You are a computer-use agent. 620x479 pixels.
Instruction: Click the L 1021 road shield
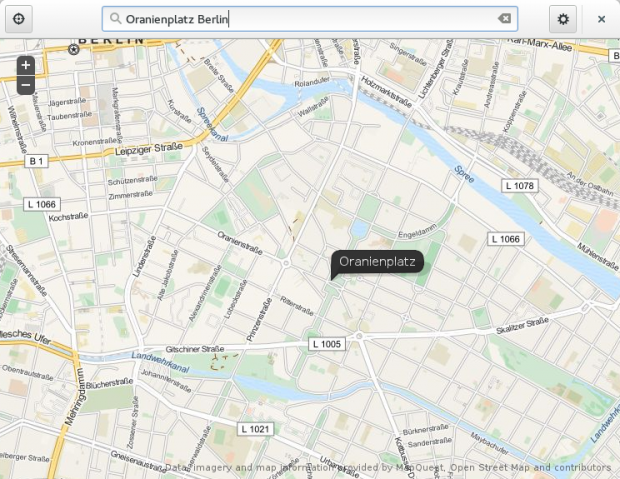[x=255, y=428]
